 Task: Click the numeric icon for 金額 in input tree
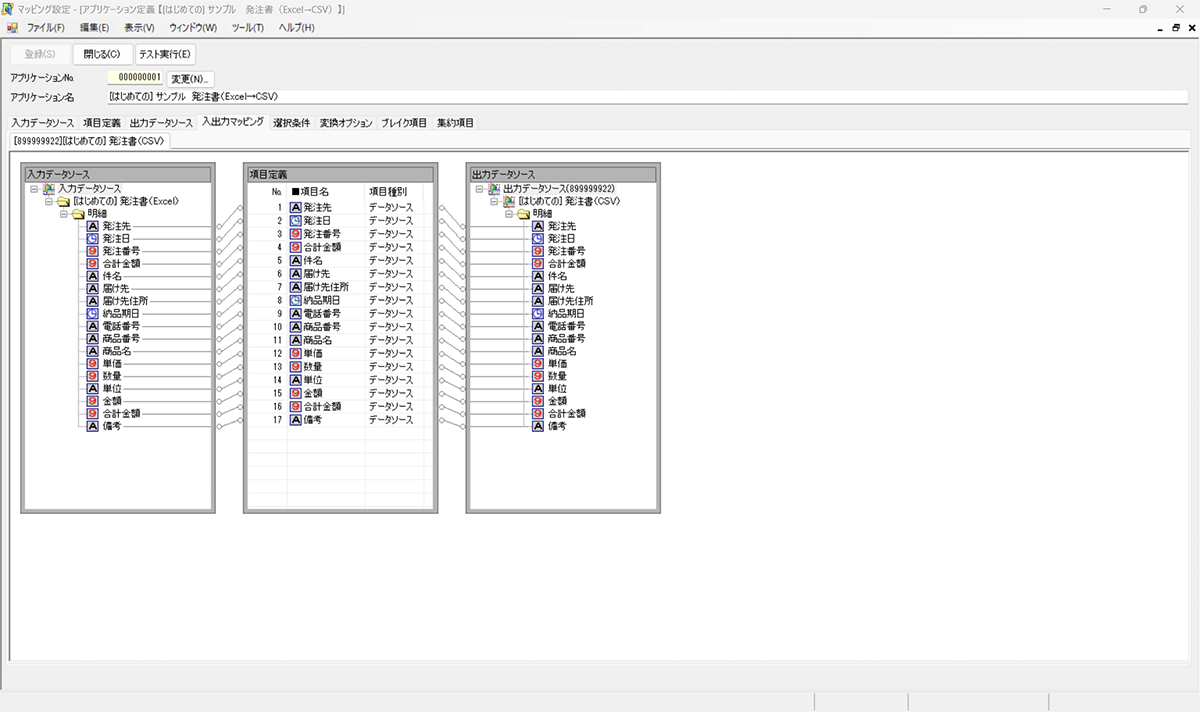pos(93,400)
